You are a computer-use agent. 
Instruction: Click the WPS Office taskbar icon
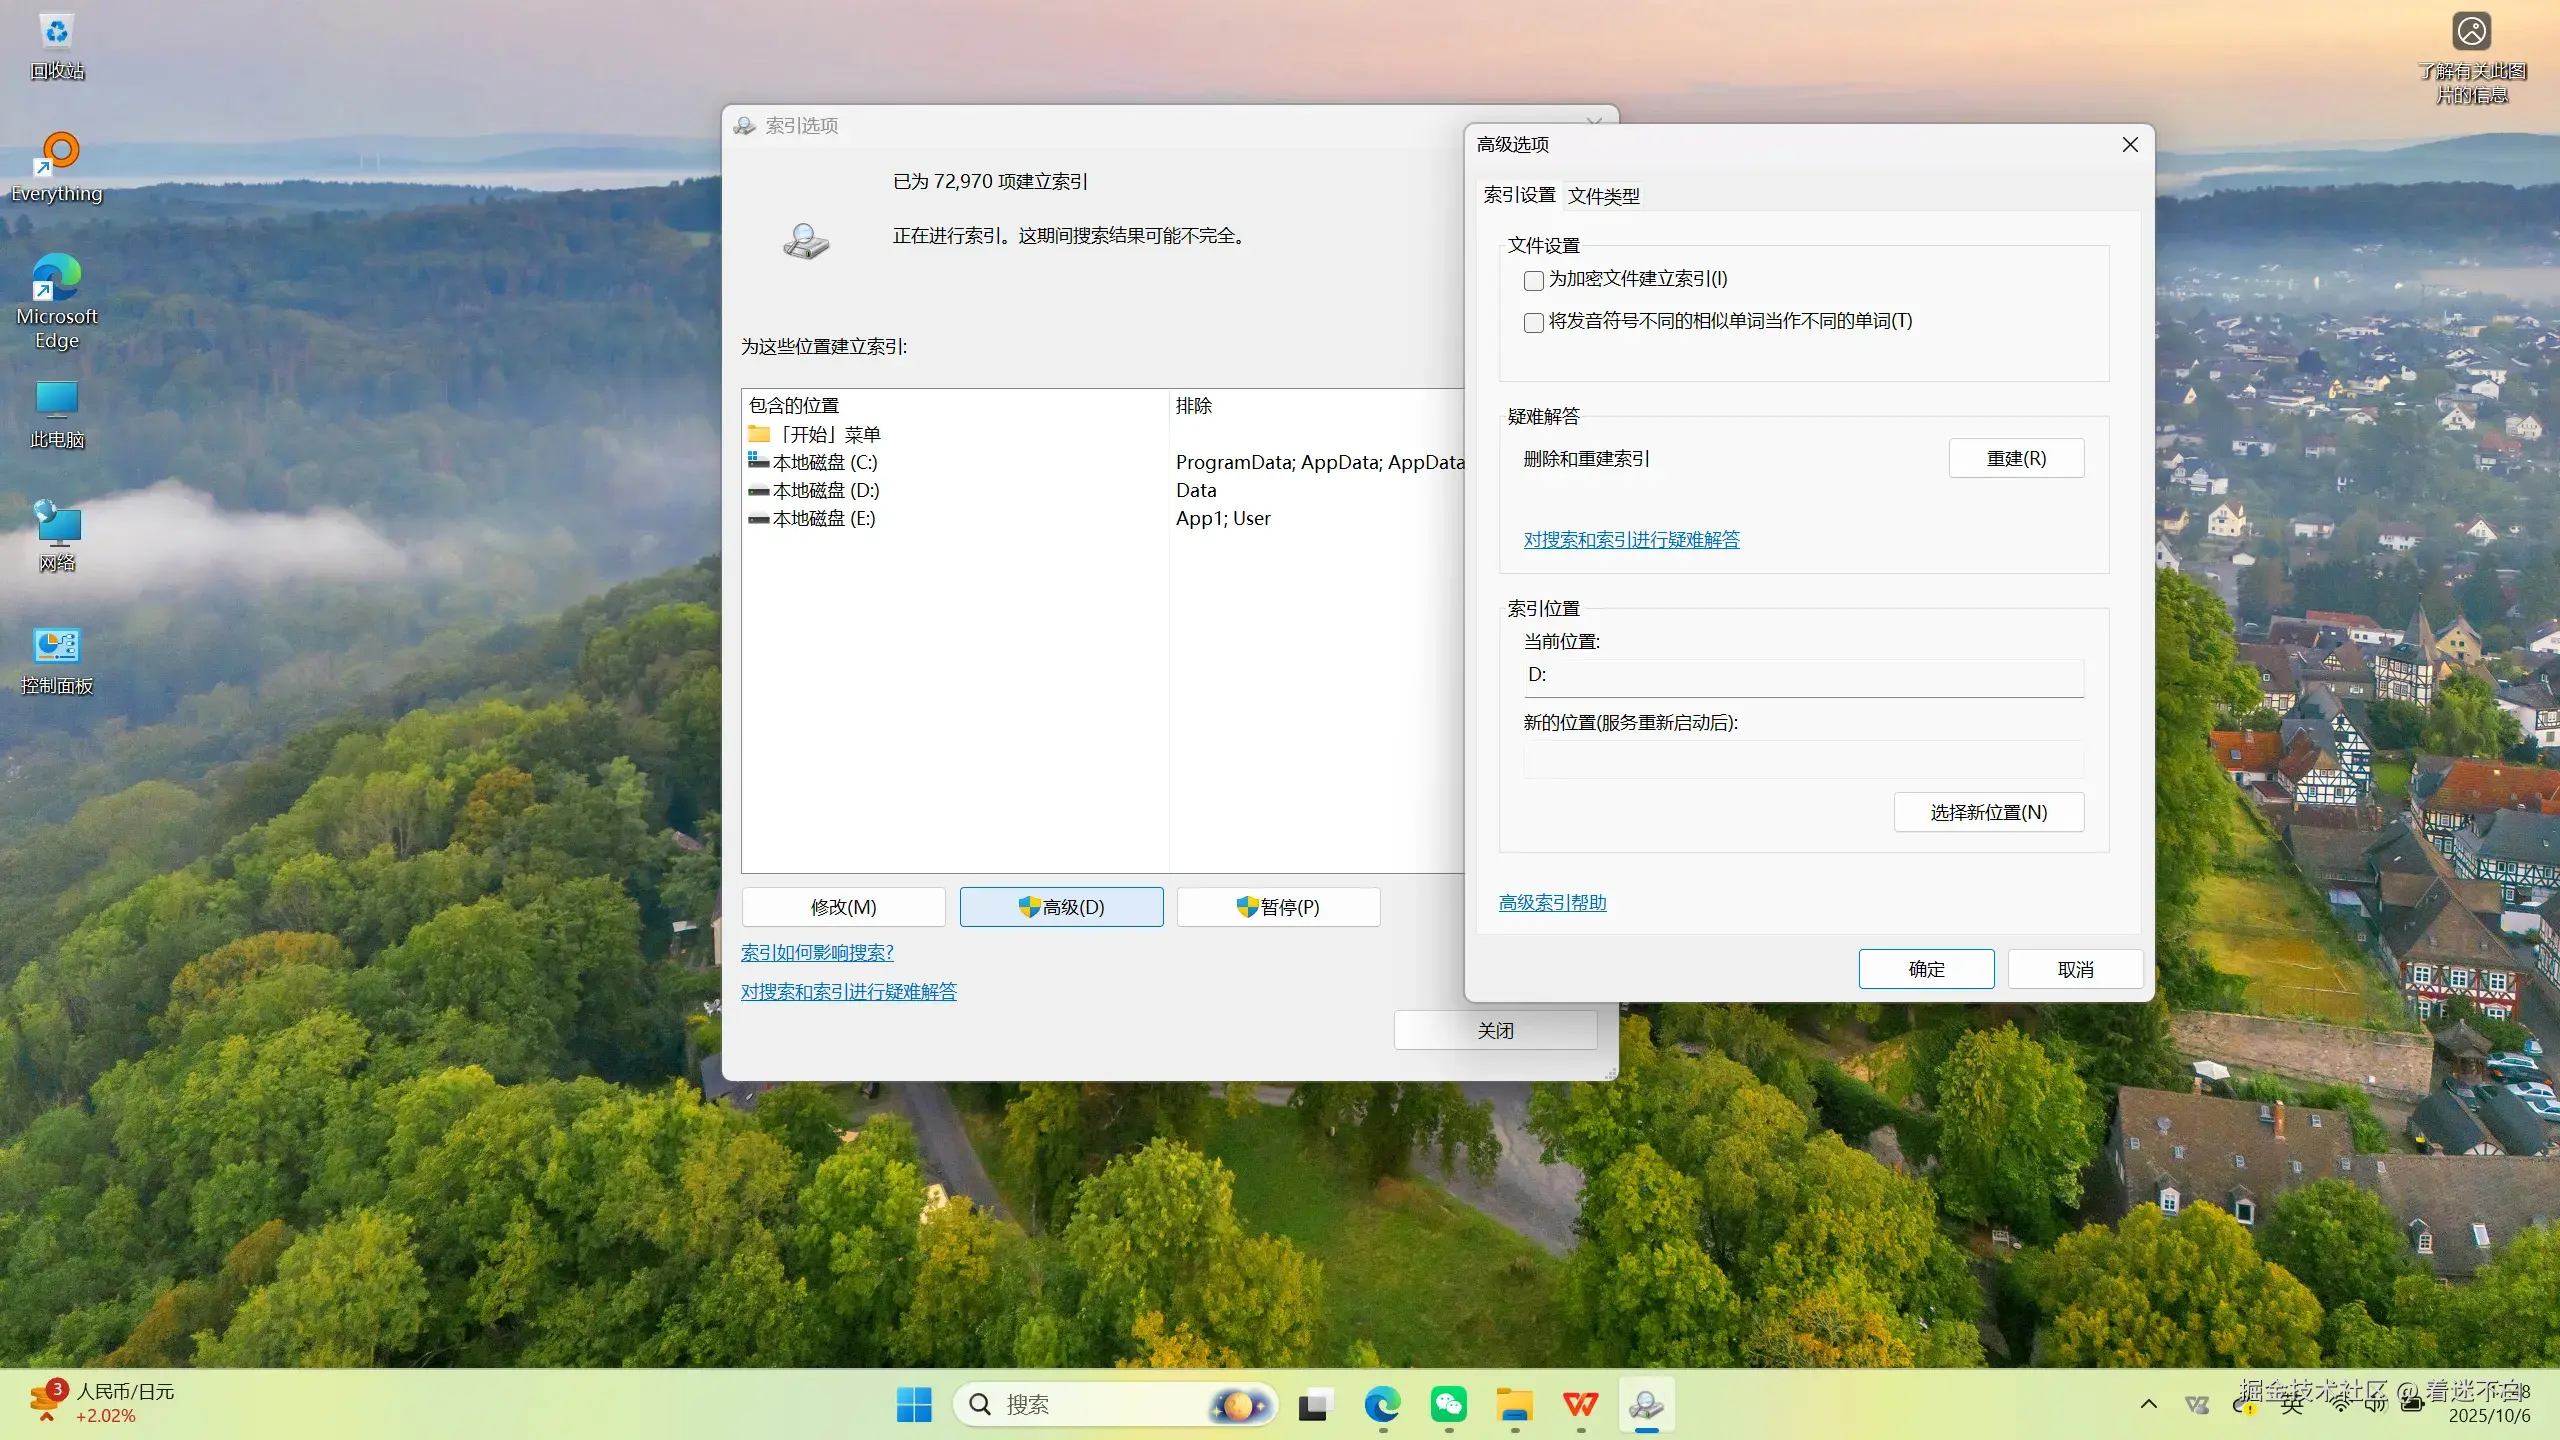tap(1580, 1405)
